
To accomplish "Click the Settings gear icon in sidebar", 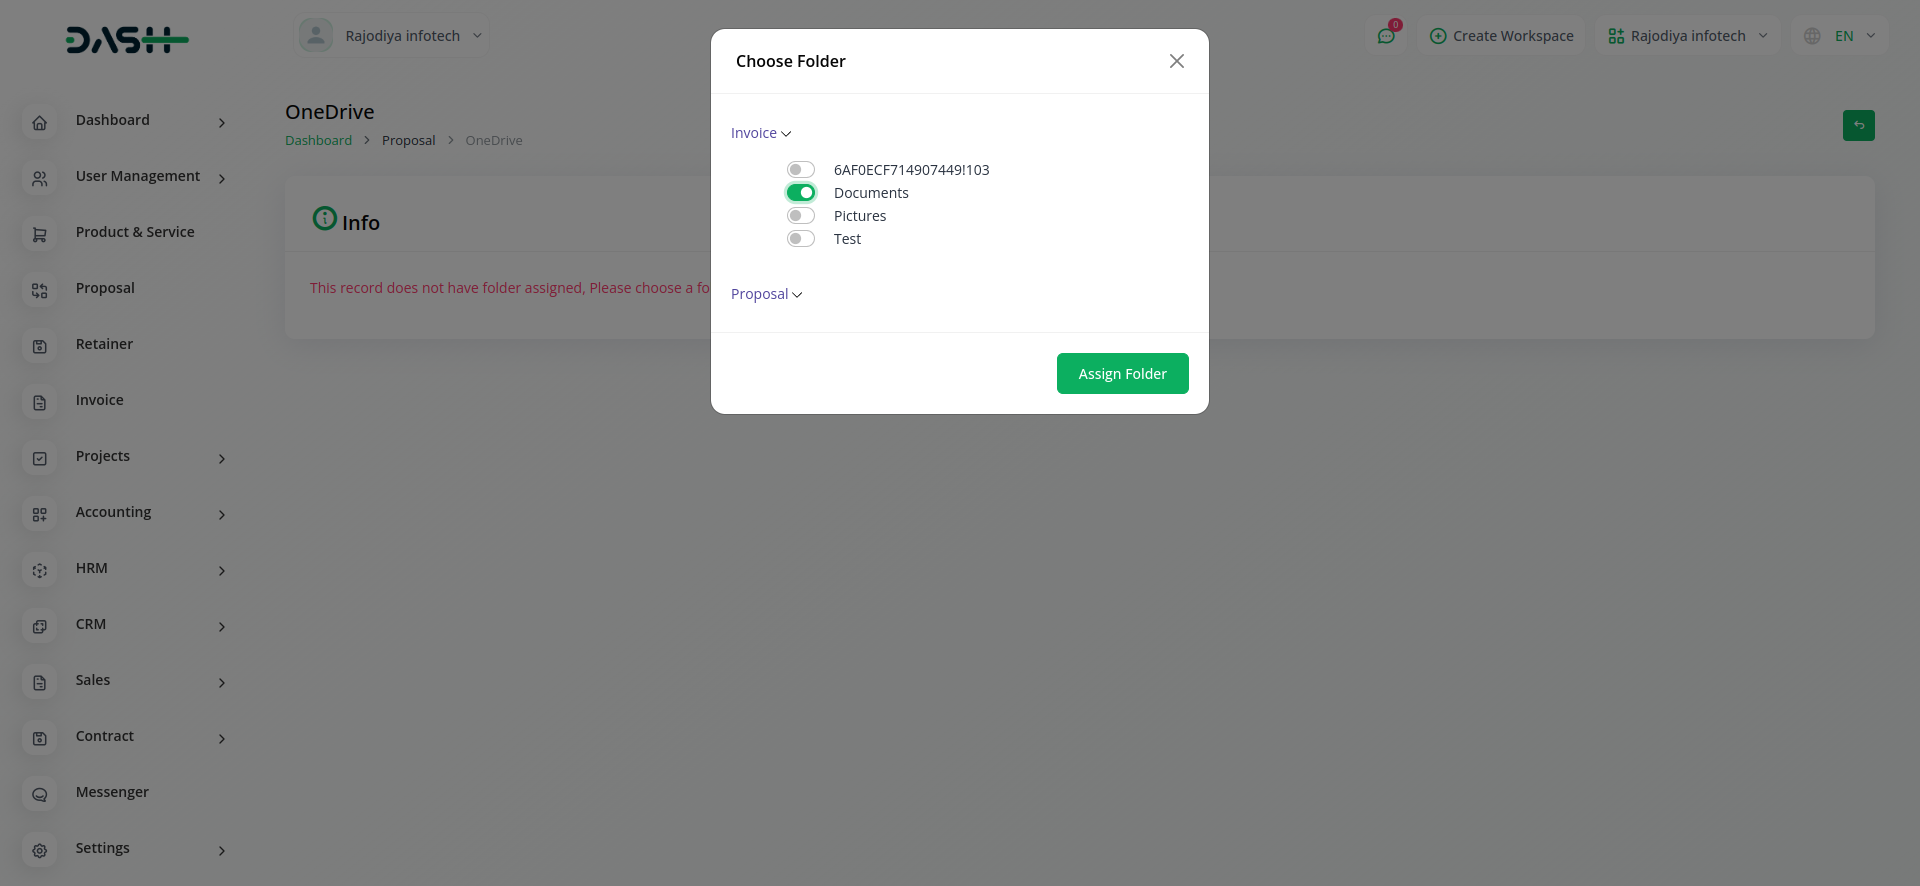I will pos(40,851).
